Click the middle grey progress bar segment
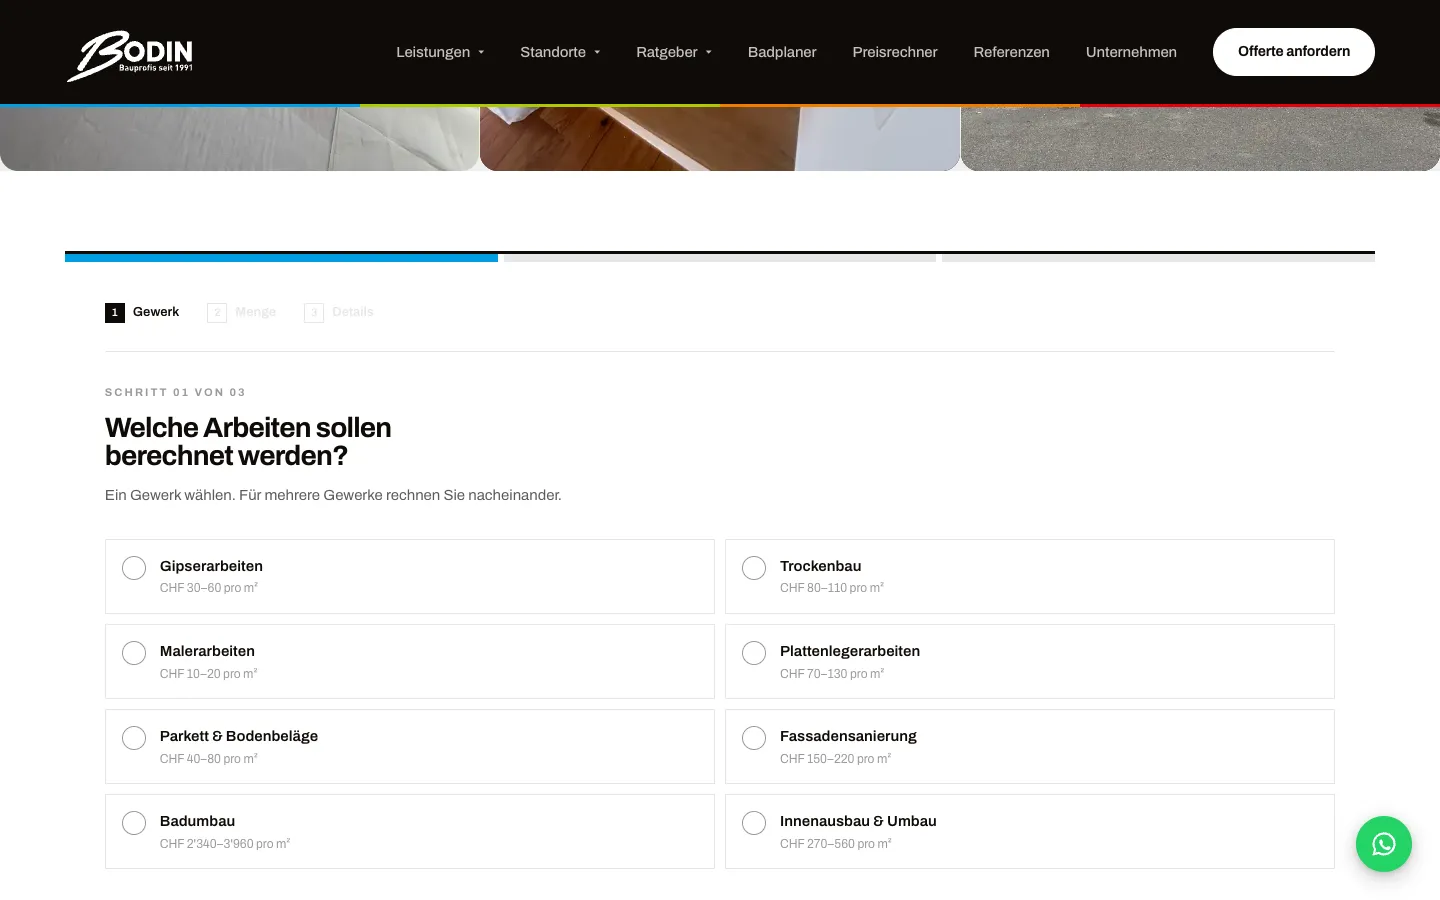Viewport: 1440px width, 900px height. click(720, 257)
